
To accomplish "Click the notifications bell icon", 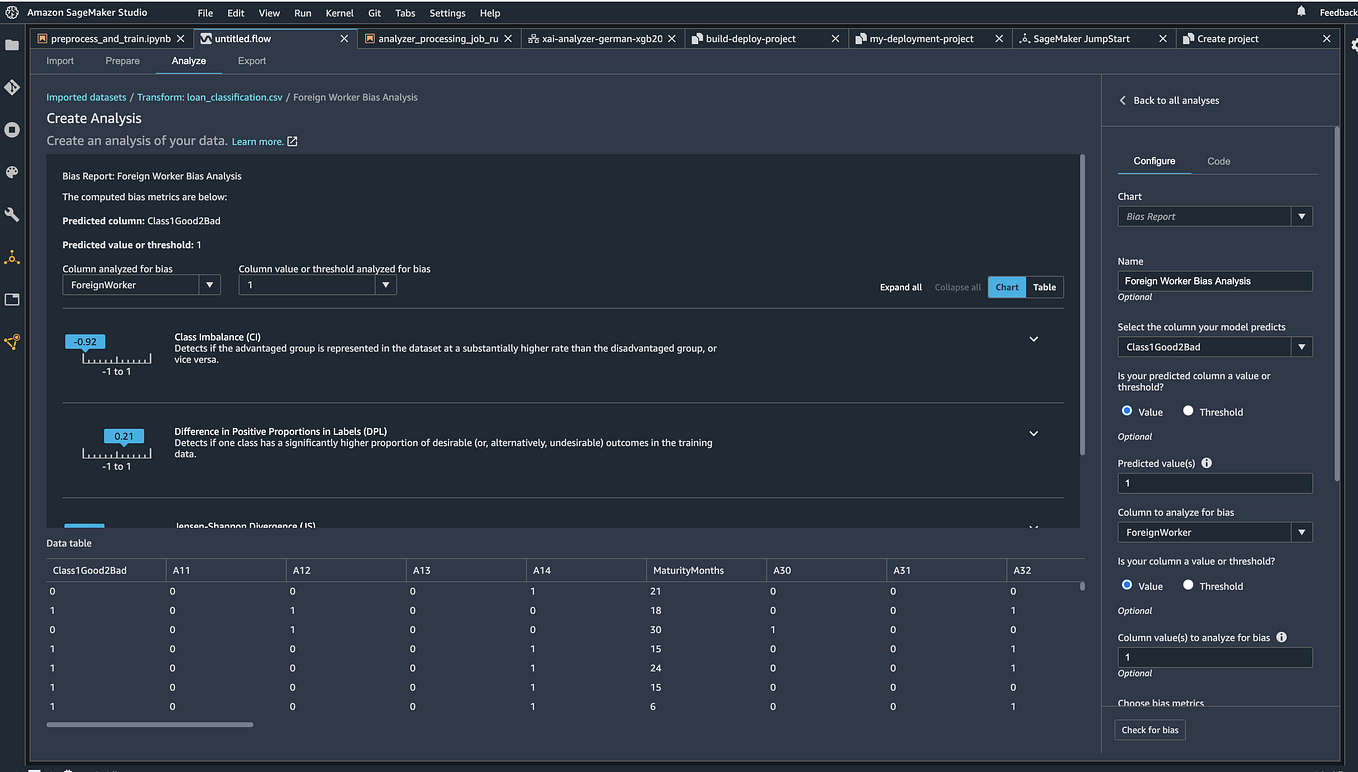I will [1301, 11].
